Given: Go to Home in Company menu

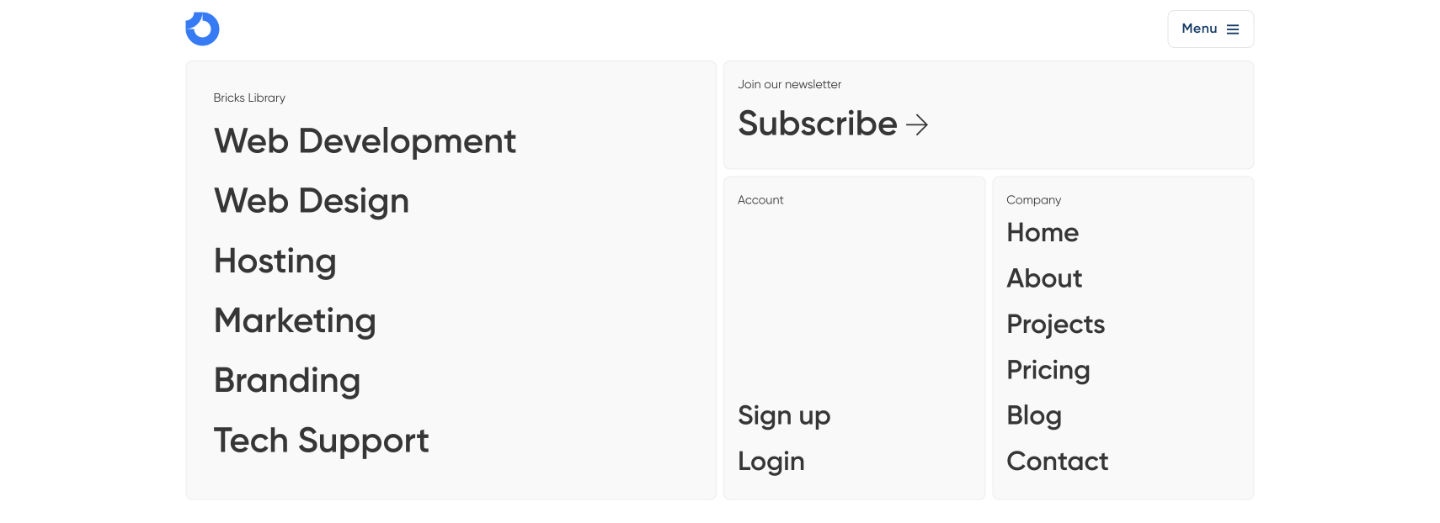Looking at the screenshot, I should (1042, 233).
